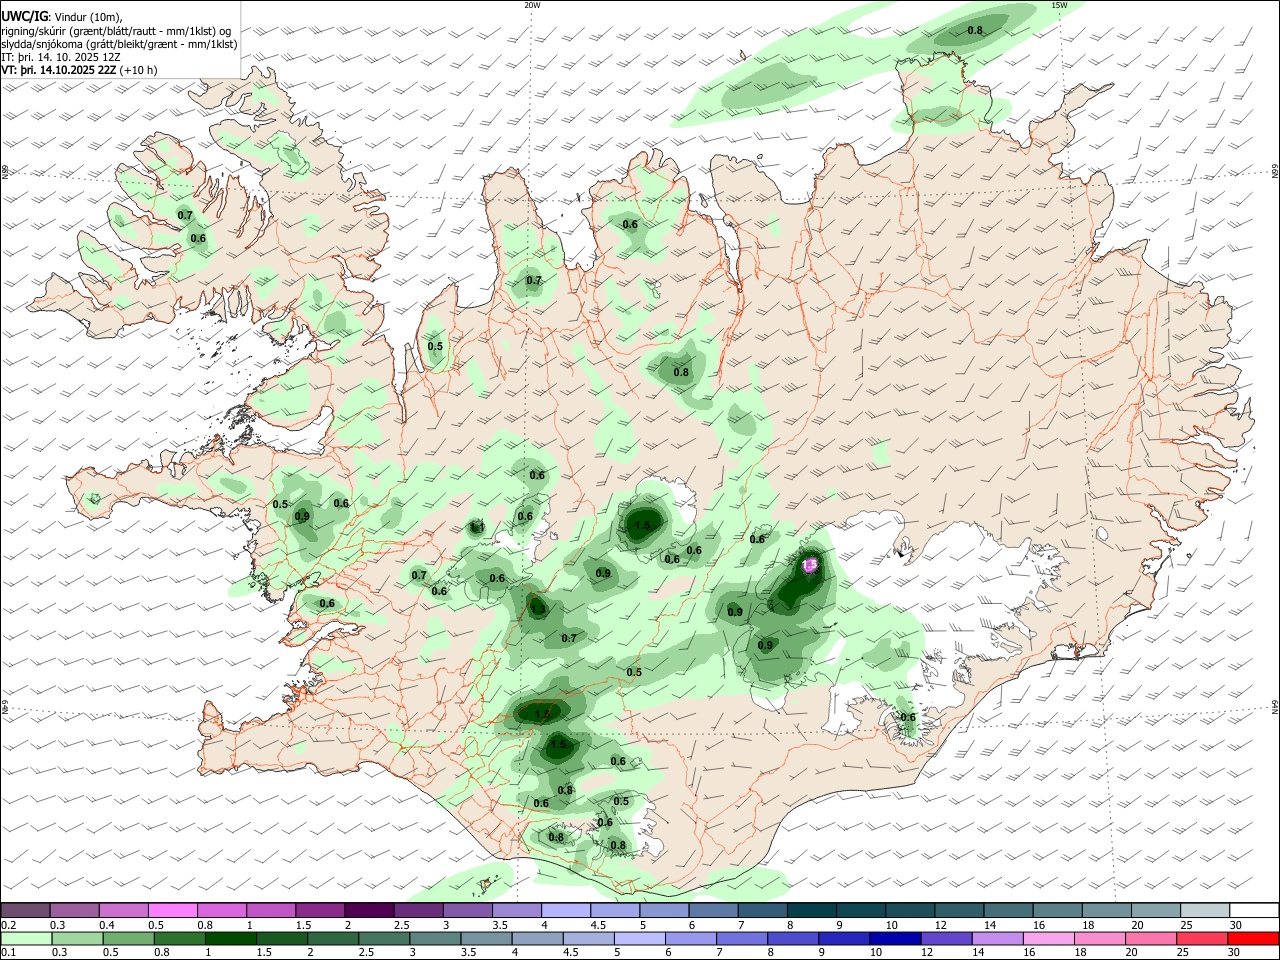Screen dimensions: 1280x960
Task: Select the darkest purple snow legend swatch at 2
Action: click(369, 910)
